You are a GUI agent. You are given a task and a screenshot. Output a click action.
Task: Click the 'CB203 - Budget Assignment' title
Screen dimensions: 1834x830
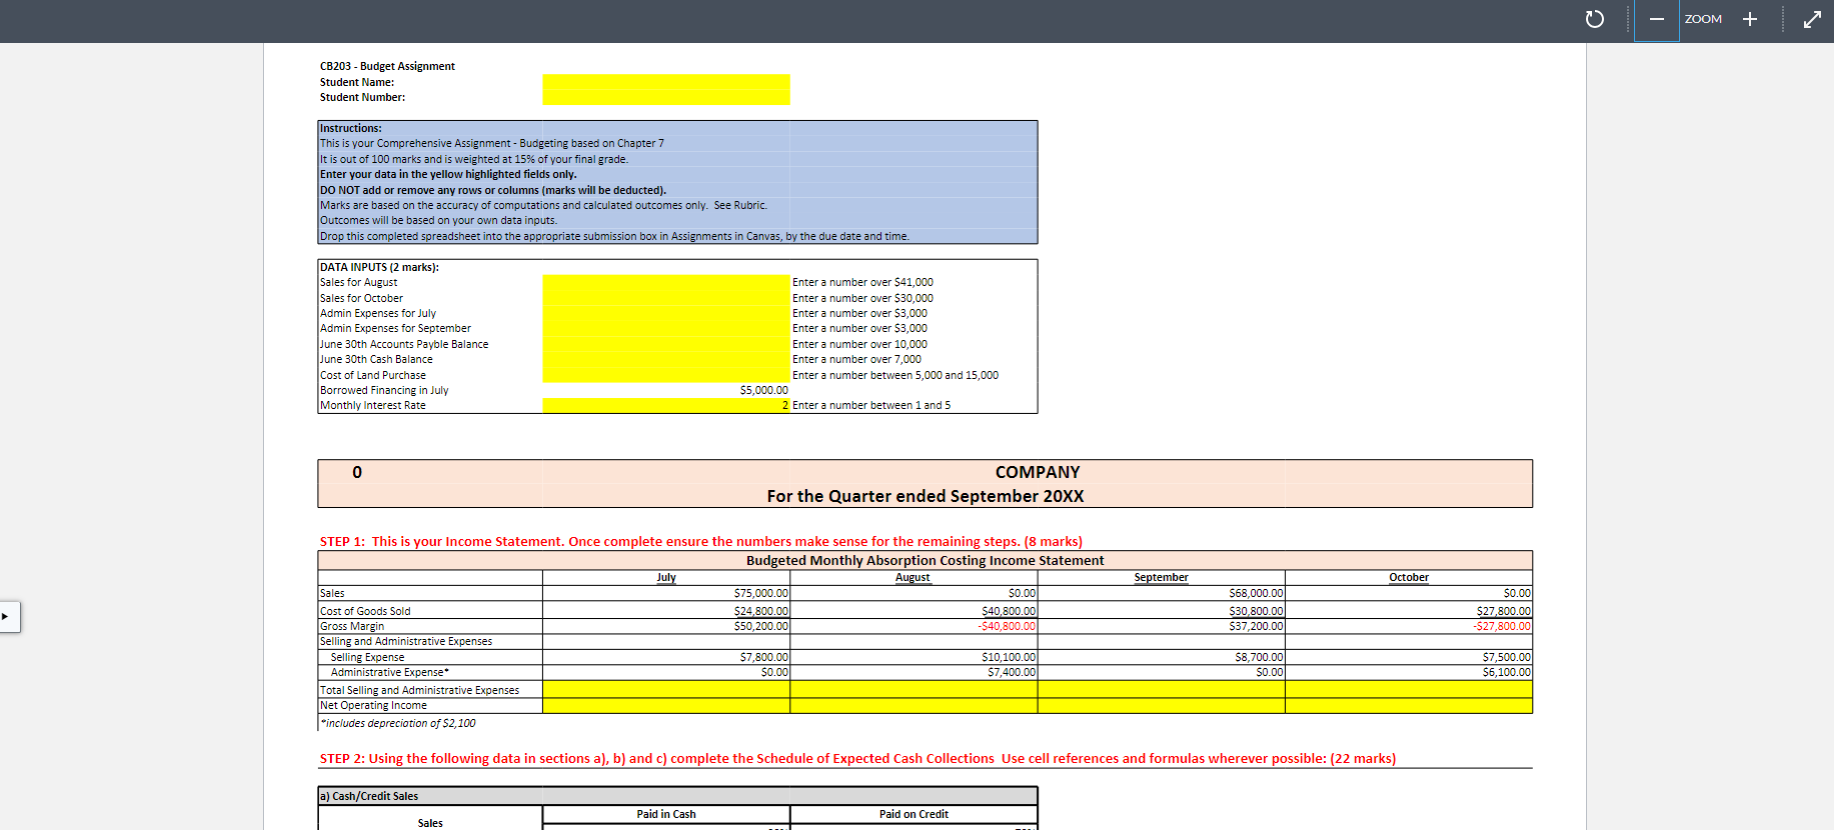pyautogui.click(x=387, y=66)
